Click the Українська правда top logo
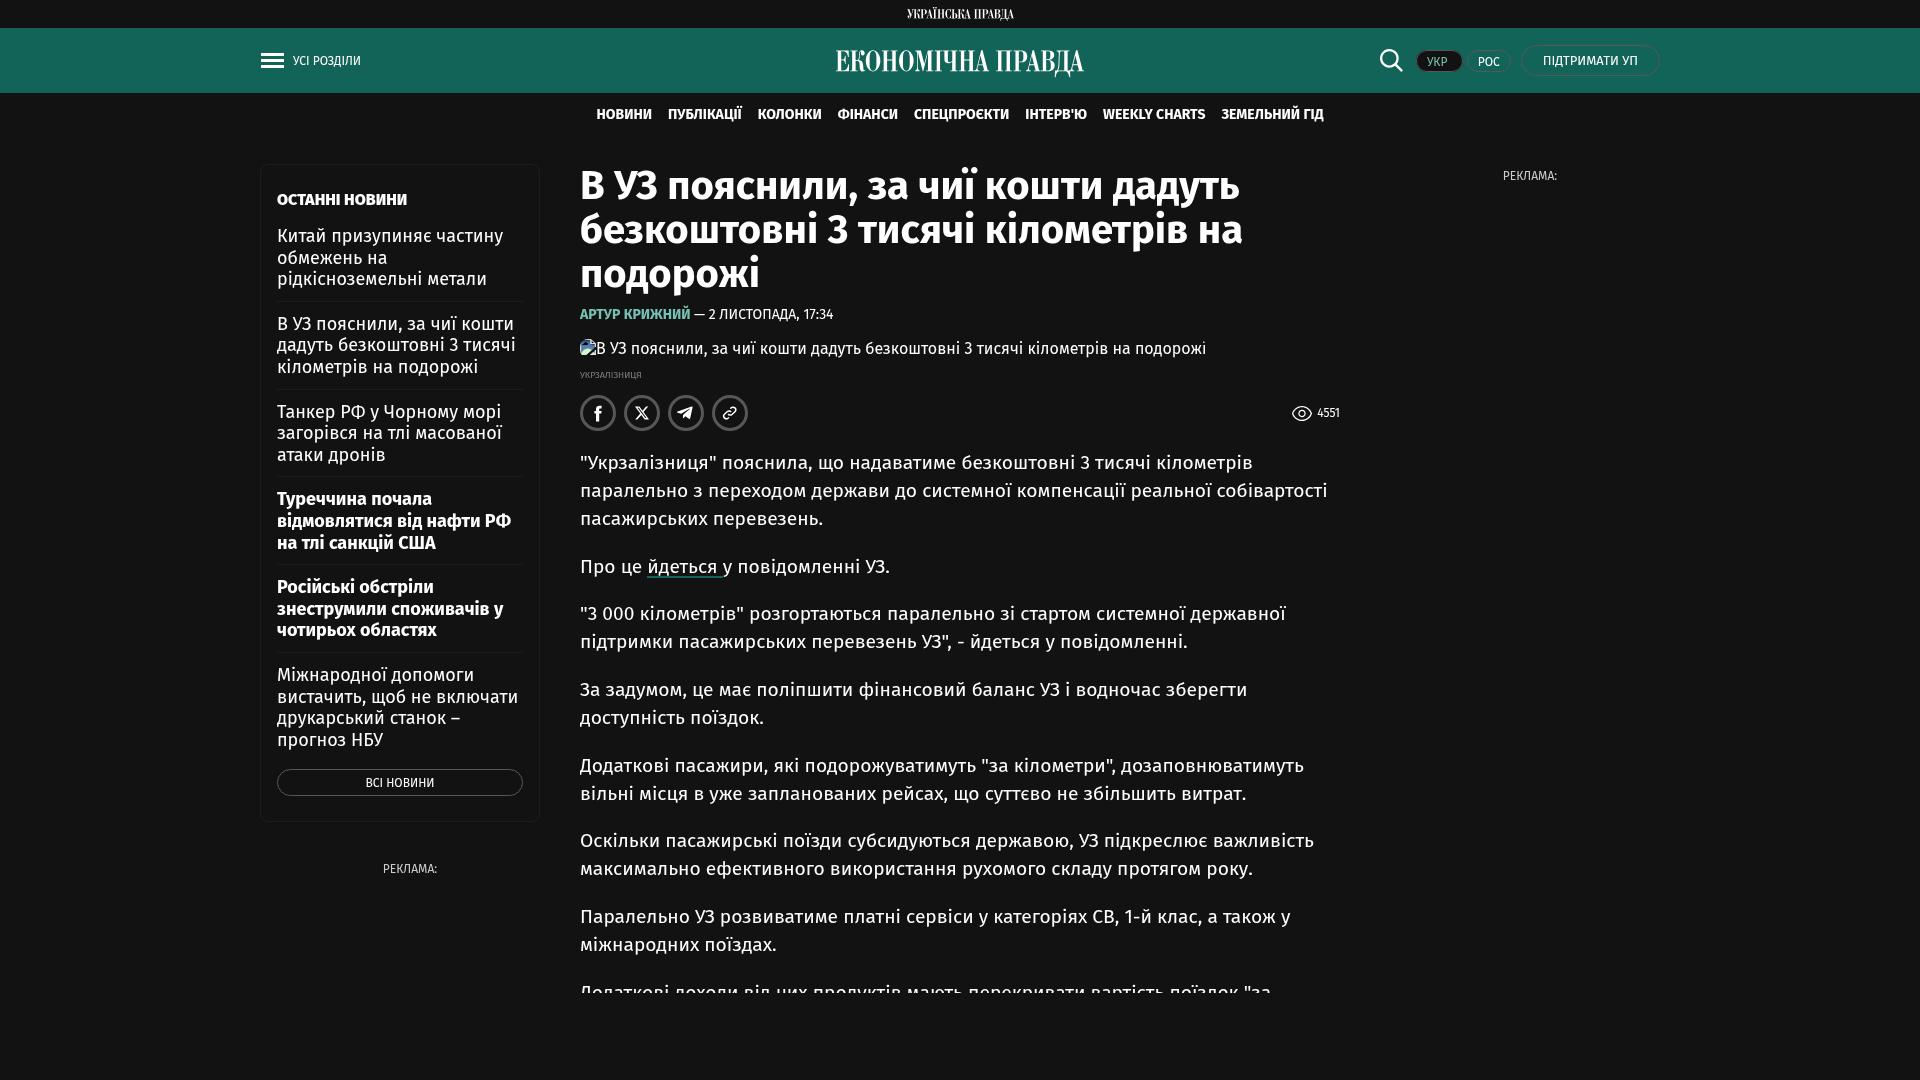1920x1080 pixels. click(960, 14)
